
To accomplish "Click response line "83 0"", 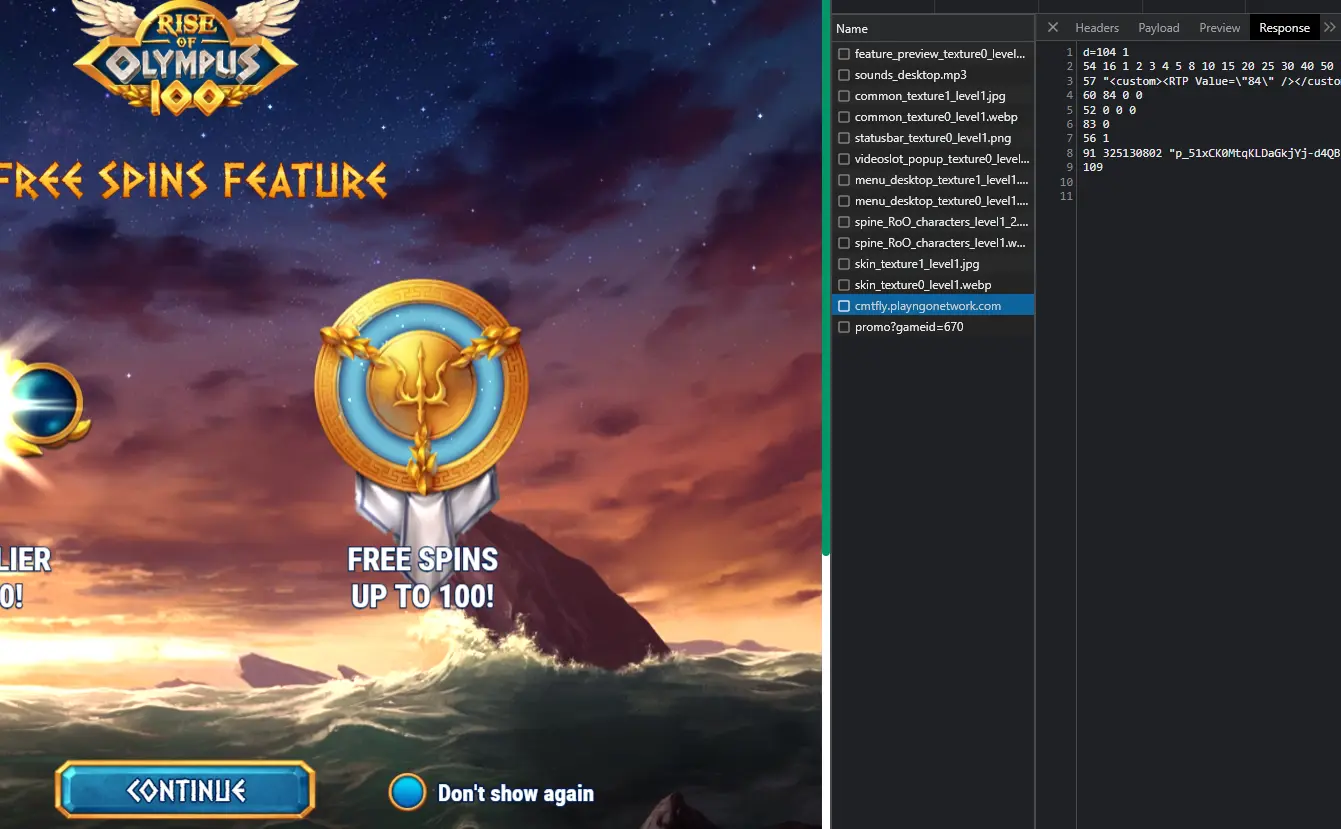I will click(1096, 124).
